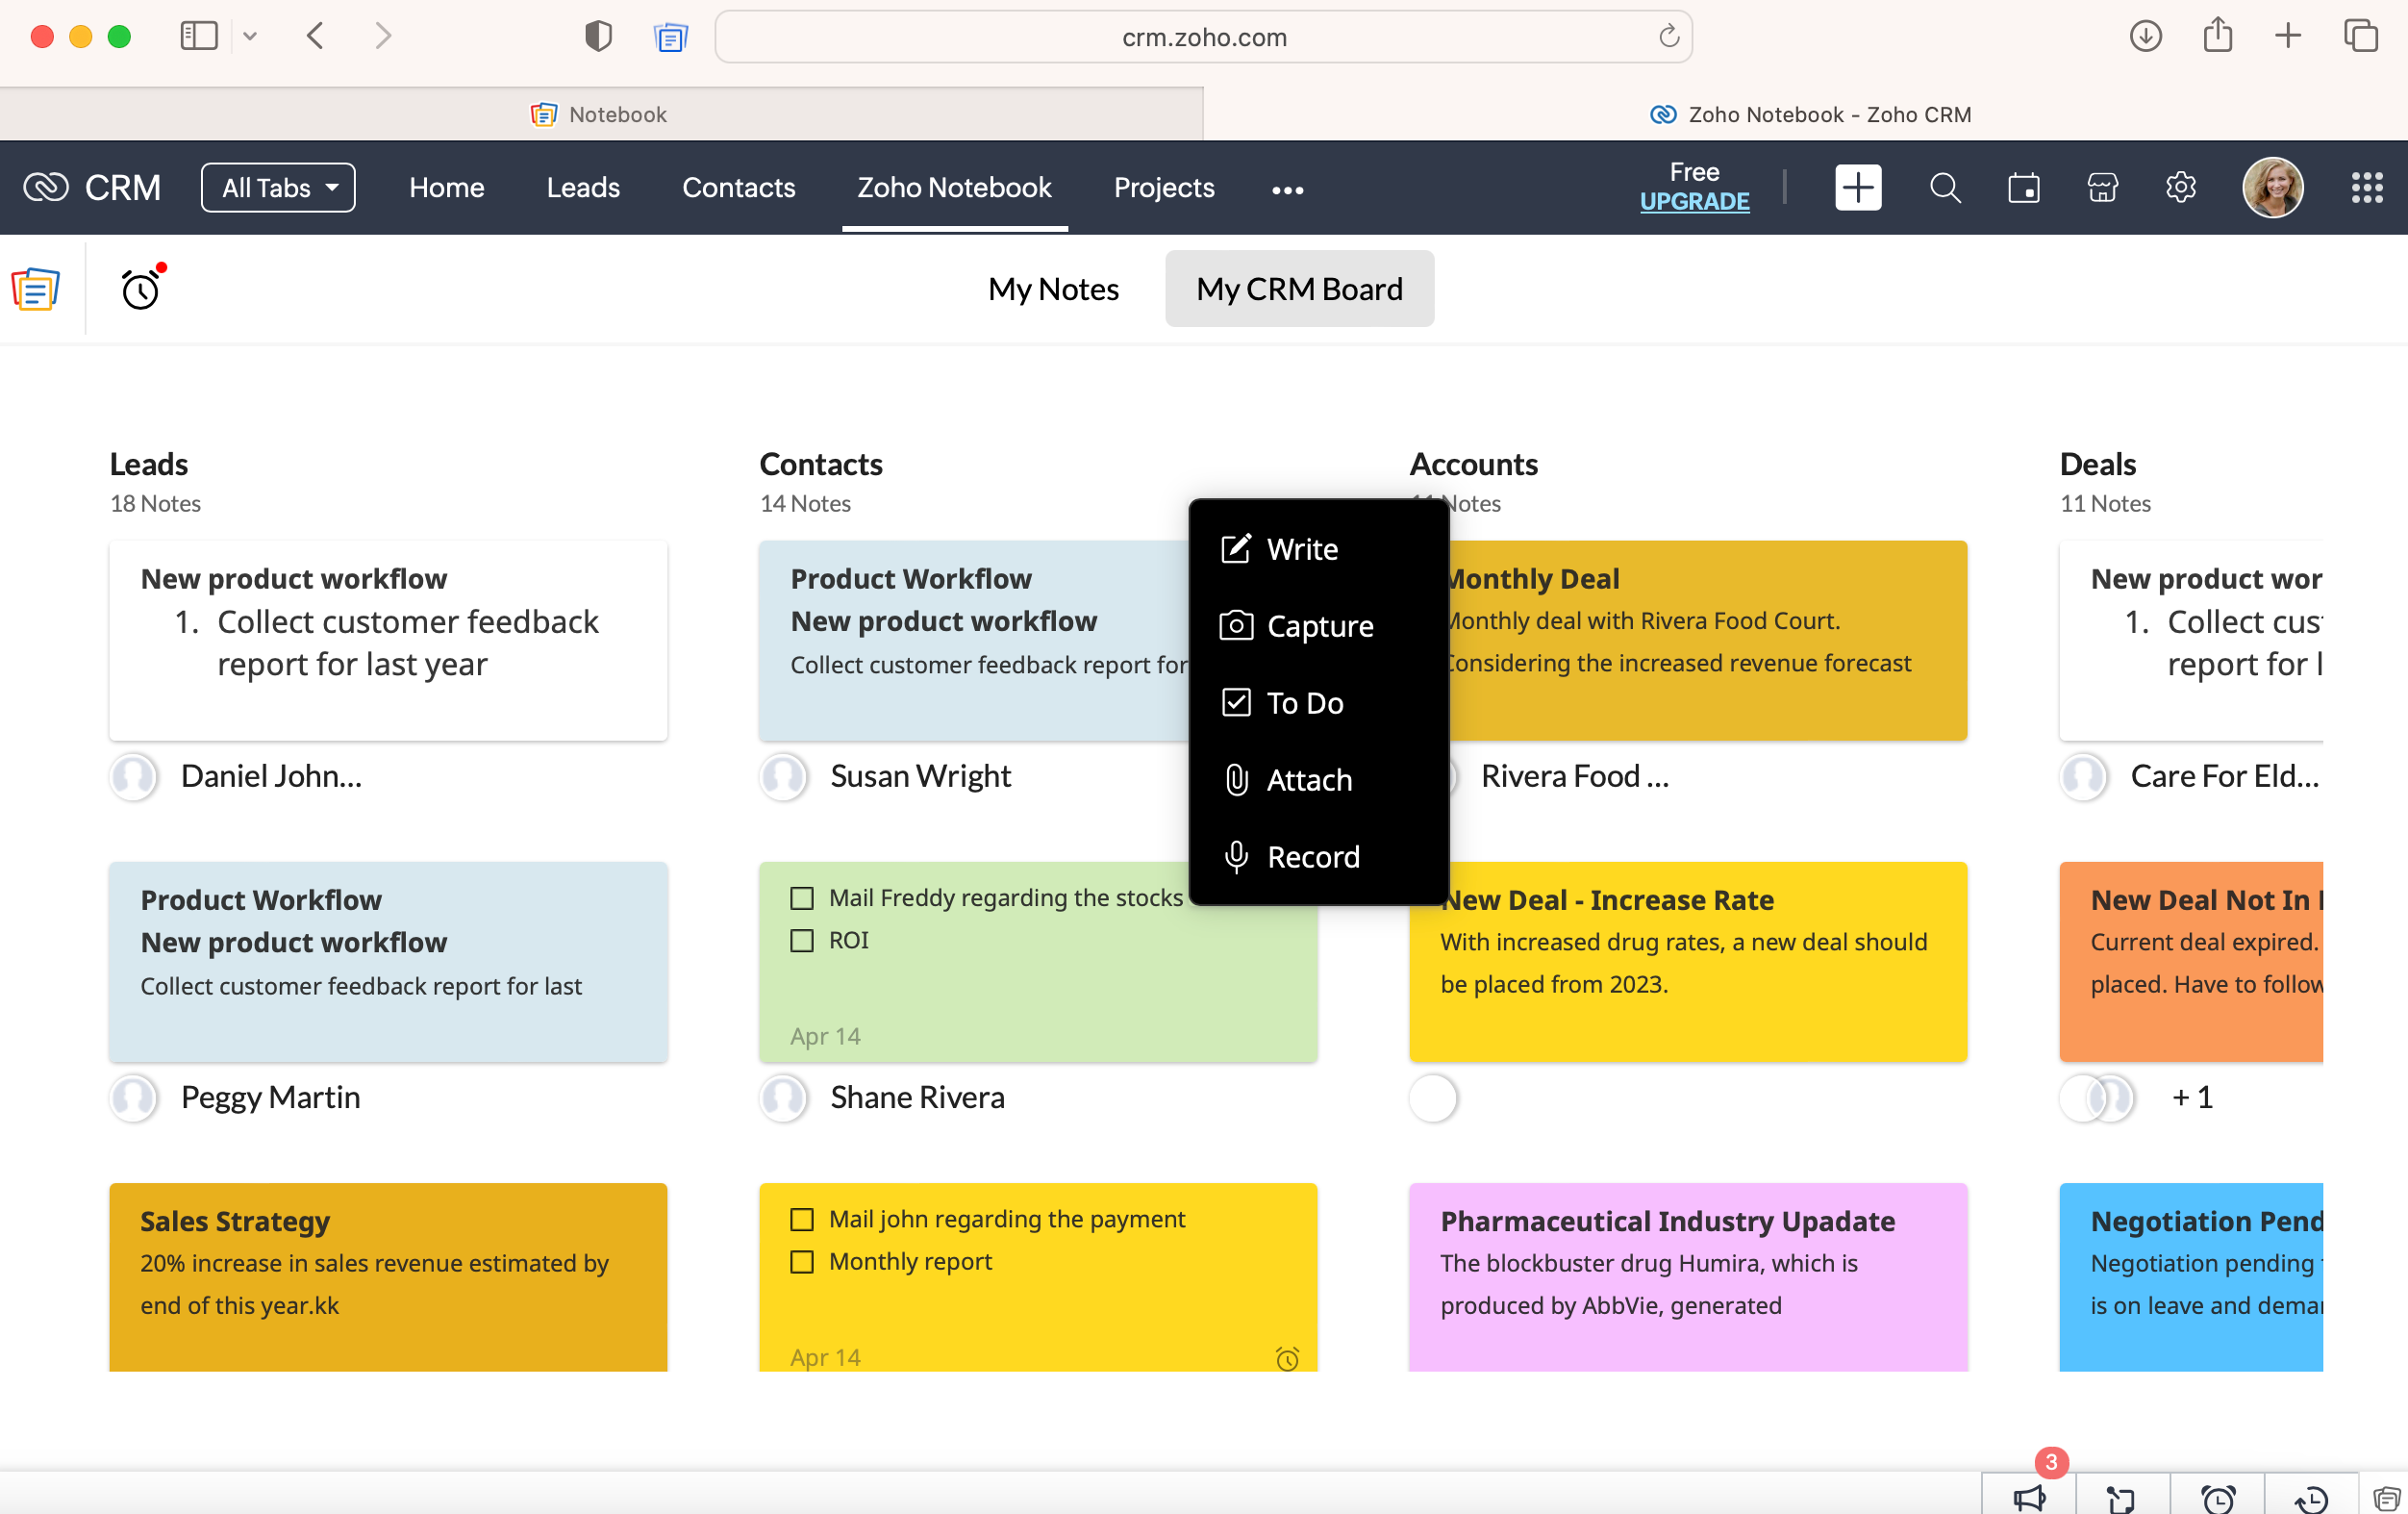The height and width of the screenshot is (1514, 2408).
Task: Open the marketplace store icon
Action: pyautogui.click(x=2102, y=187)
